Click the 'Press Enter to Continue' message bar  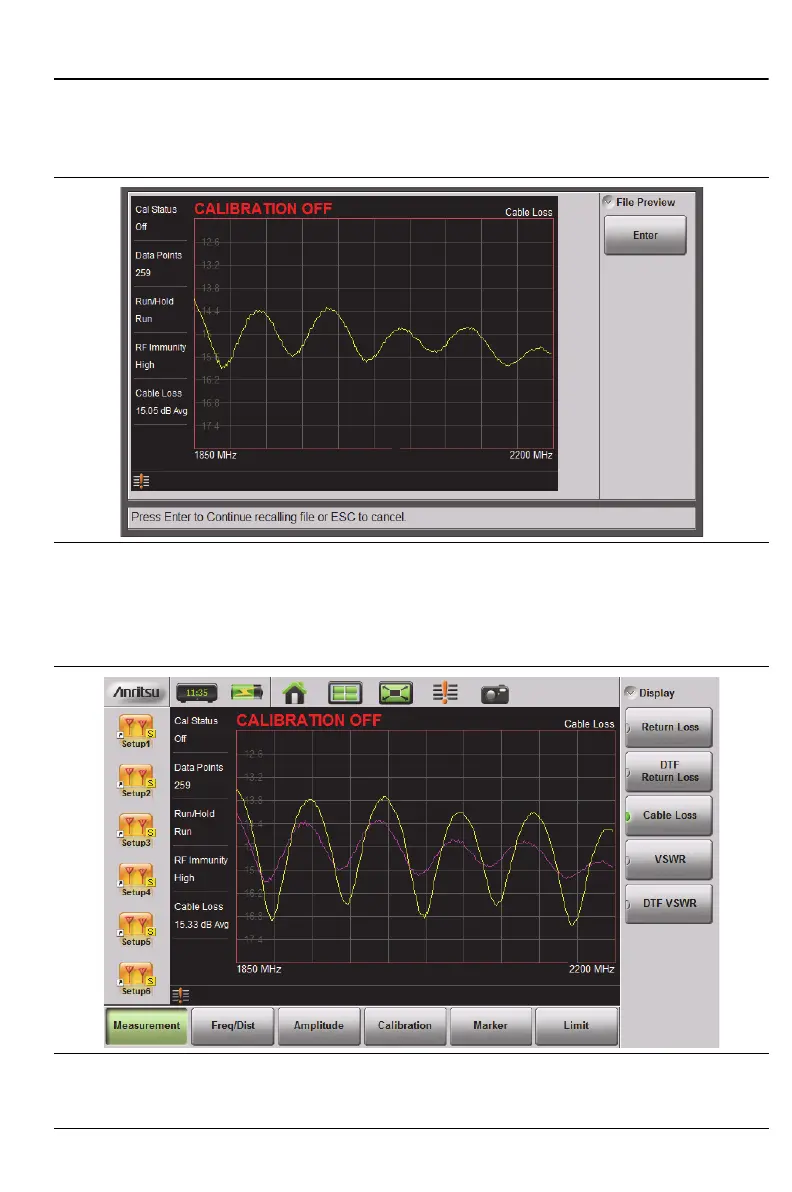tap(411, 517)
